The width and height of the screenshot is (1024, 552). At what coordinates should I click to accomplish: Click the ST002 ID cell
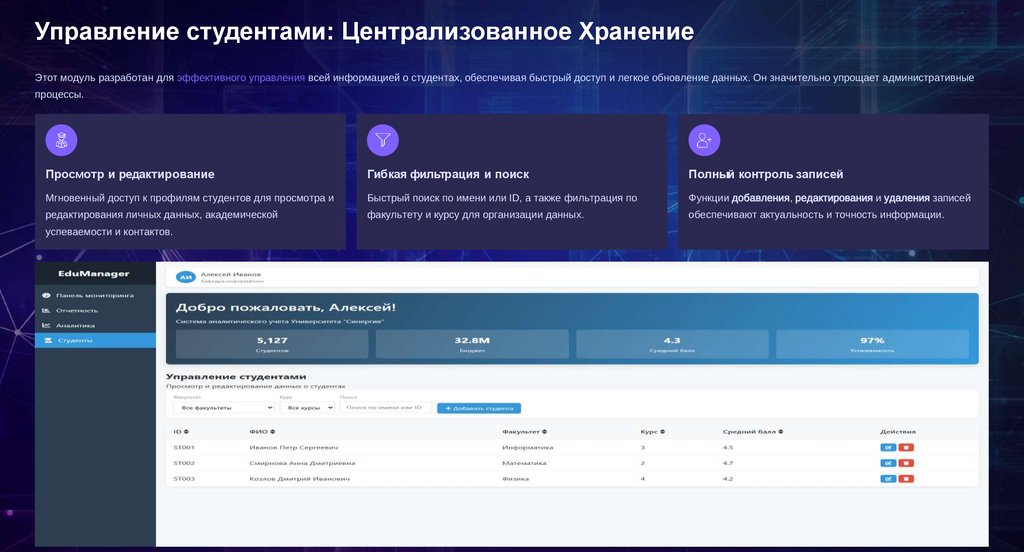[184, 463]
